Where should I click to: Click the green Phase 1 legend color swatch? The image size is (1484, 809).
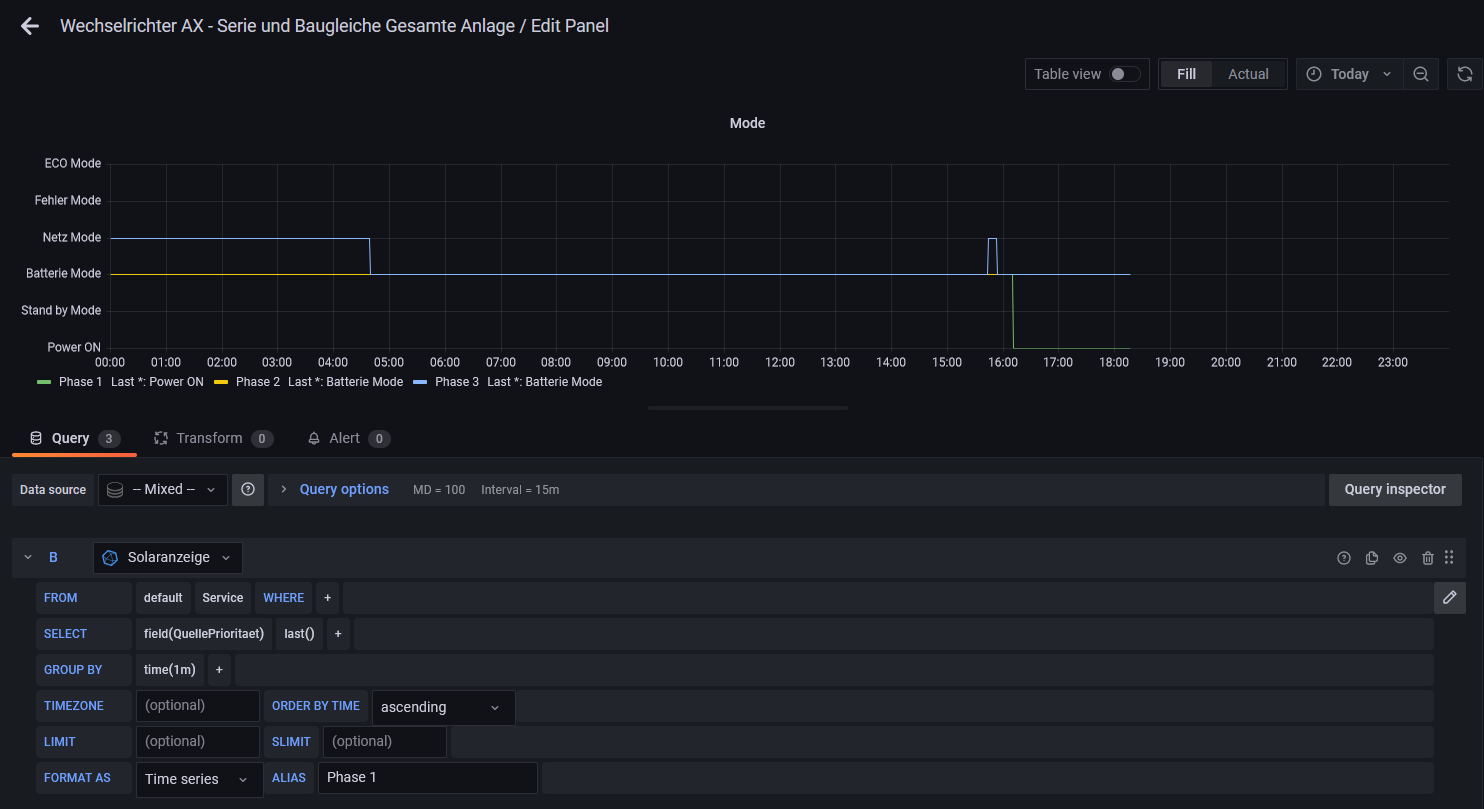pyautogui.click(x=43, y=382)
